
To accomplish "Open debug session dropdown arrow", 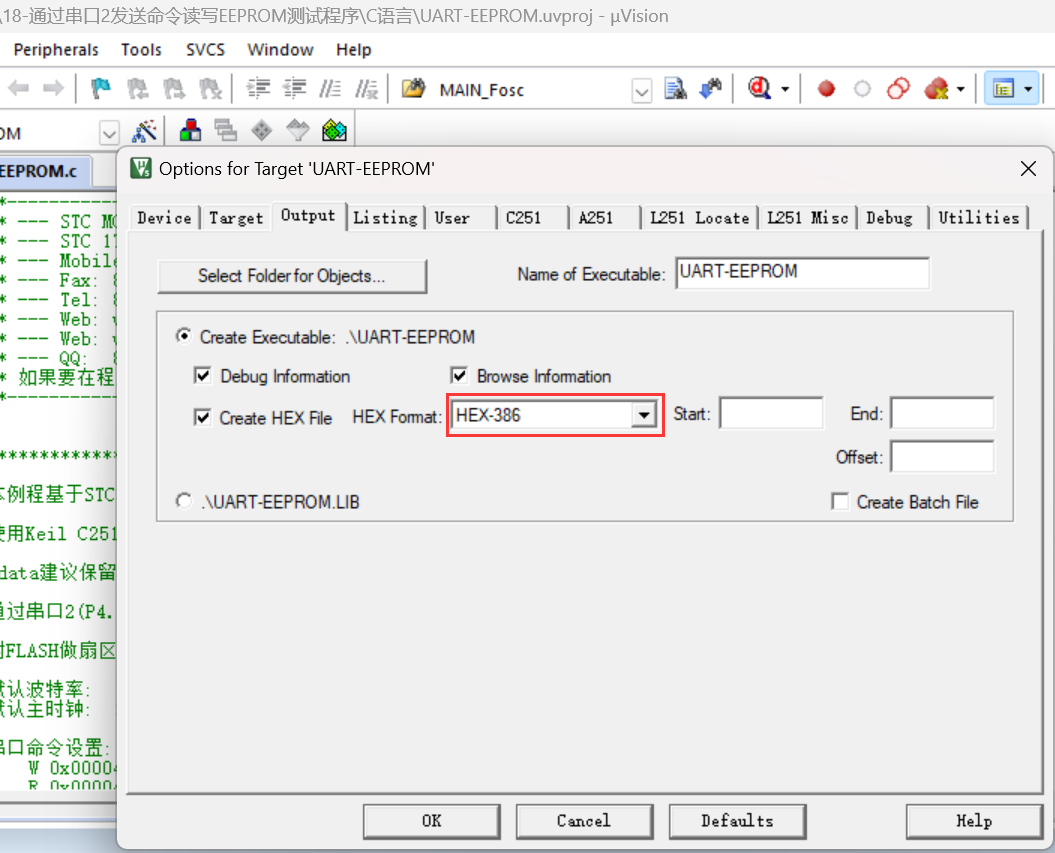I will click(x=785, y=89).
